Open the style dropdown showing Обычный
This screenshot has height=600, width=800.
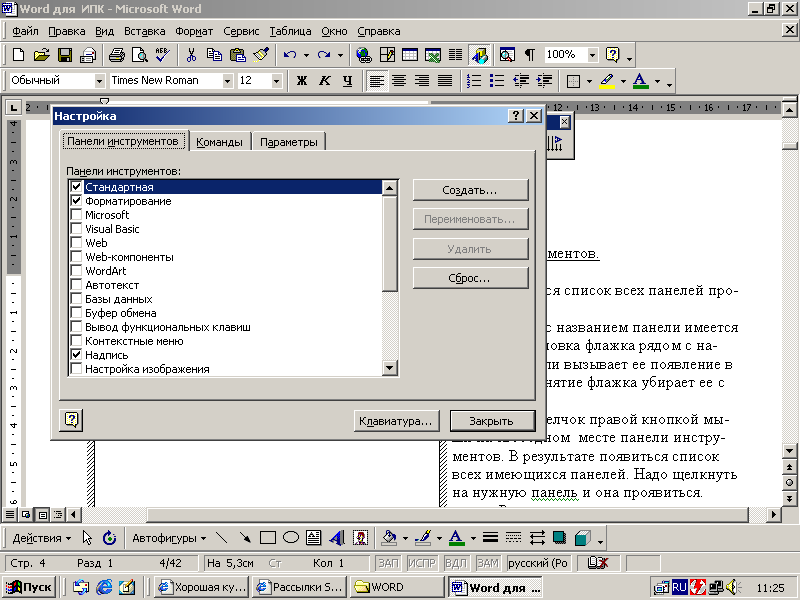point(99,81)
